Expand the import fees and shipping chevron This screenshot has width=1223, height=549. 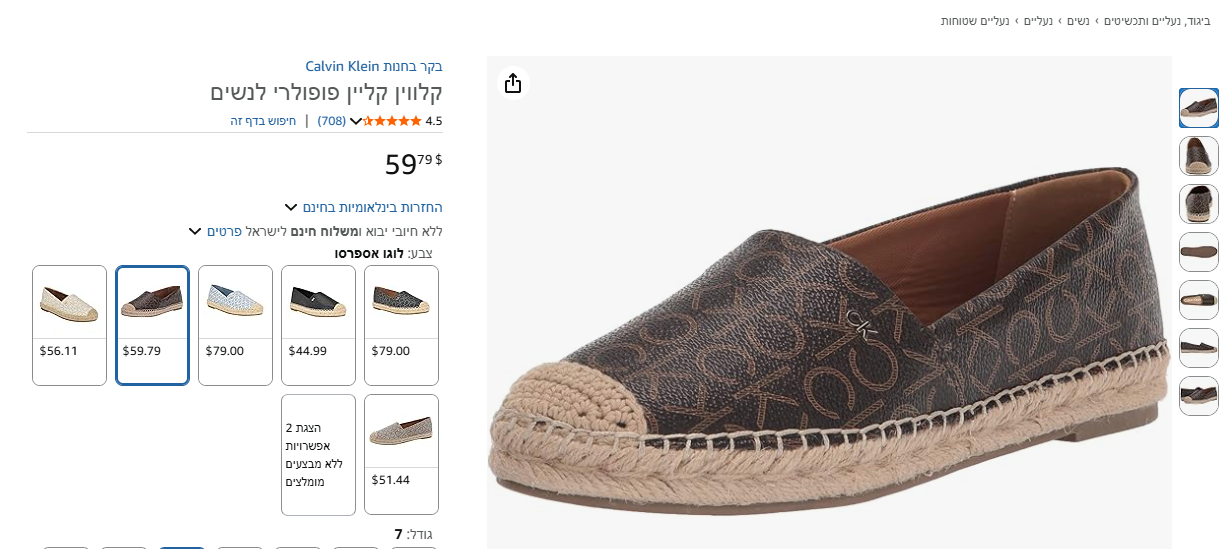tap(195, 232)
